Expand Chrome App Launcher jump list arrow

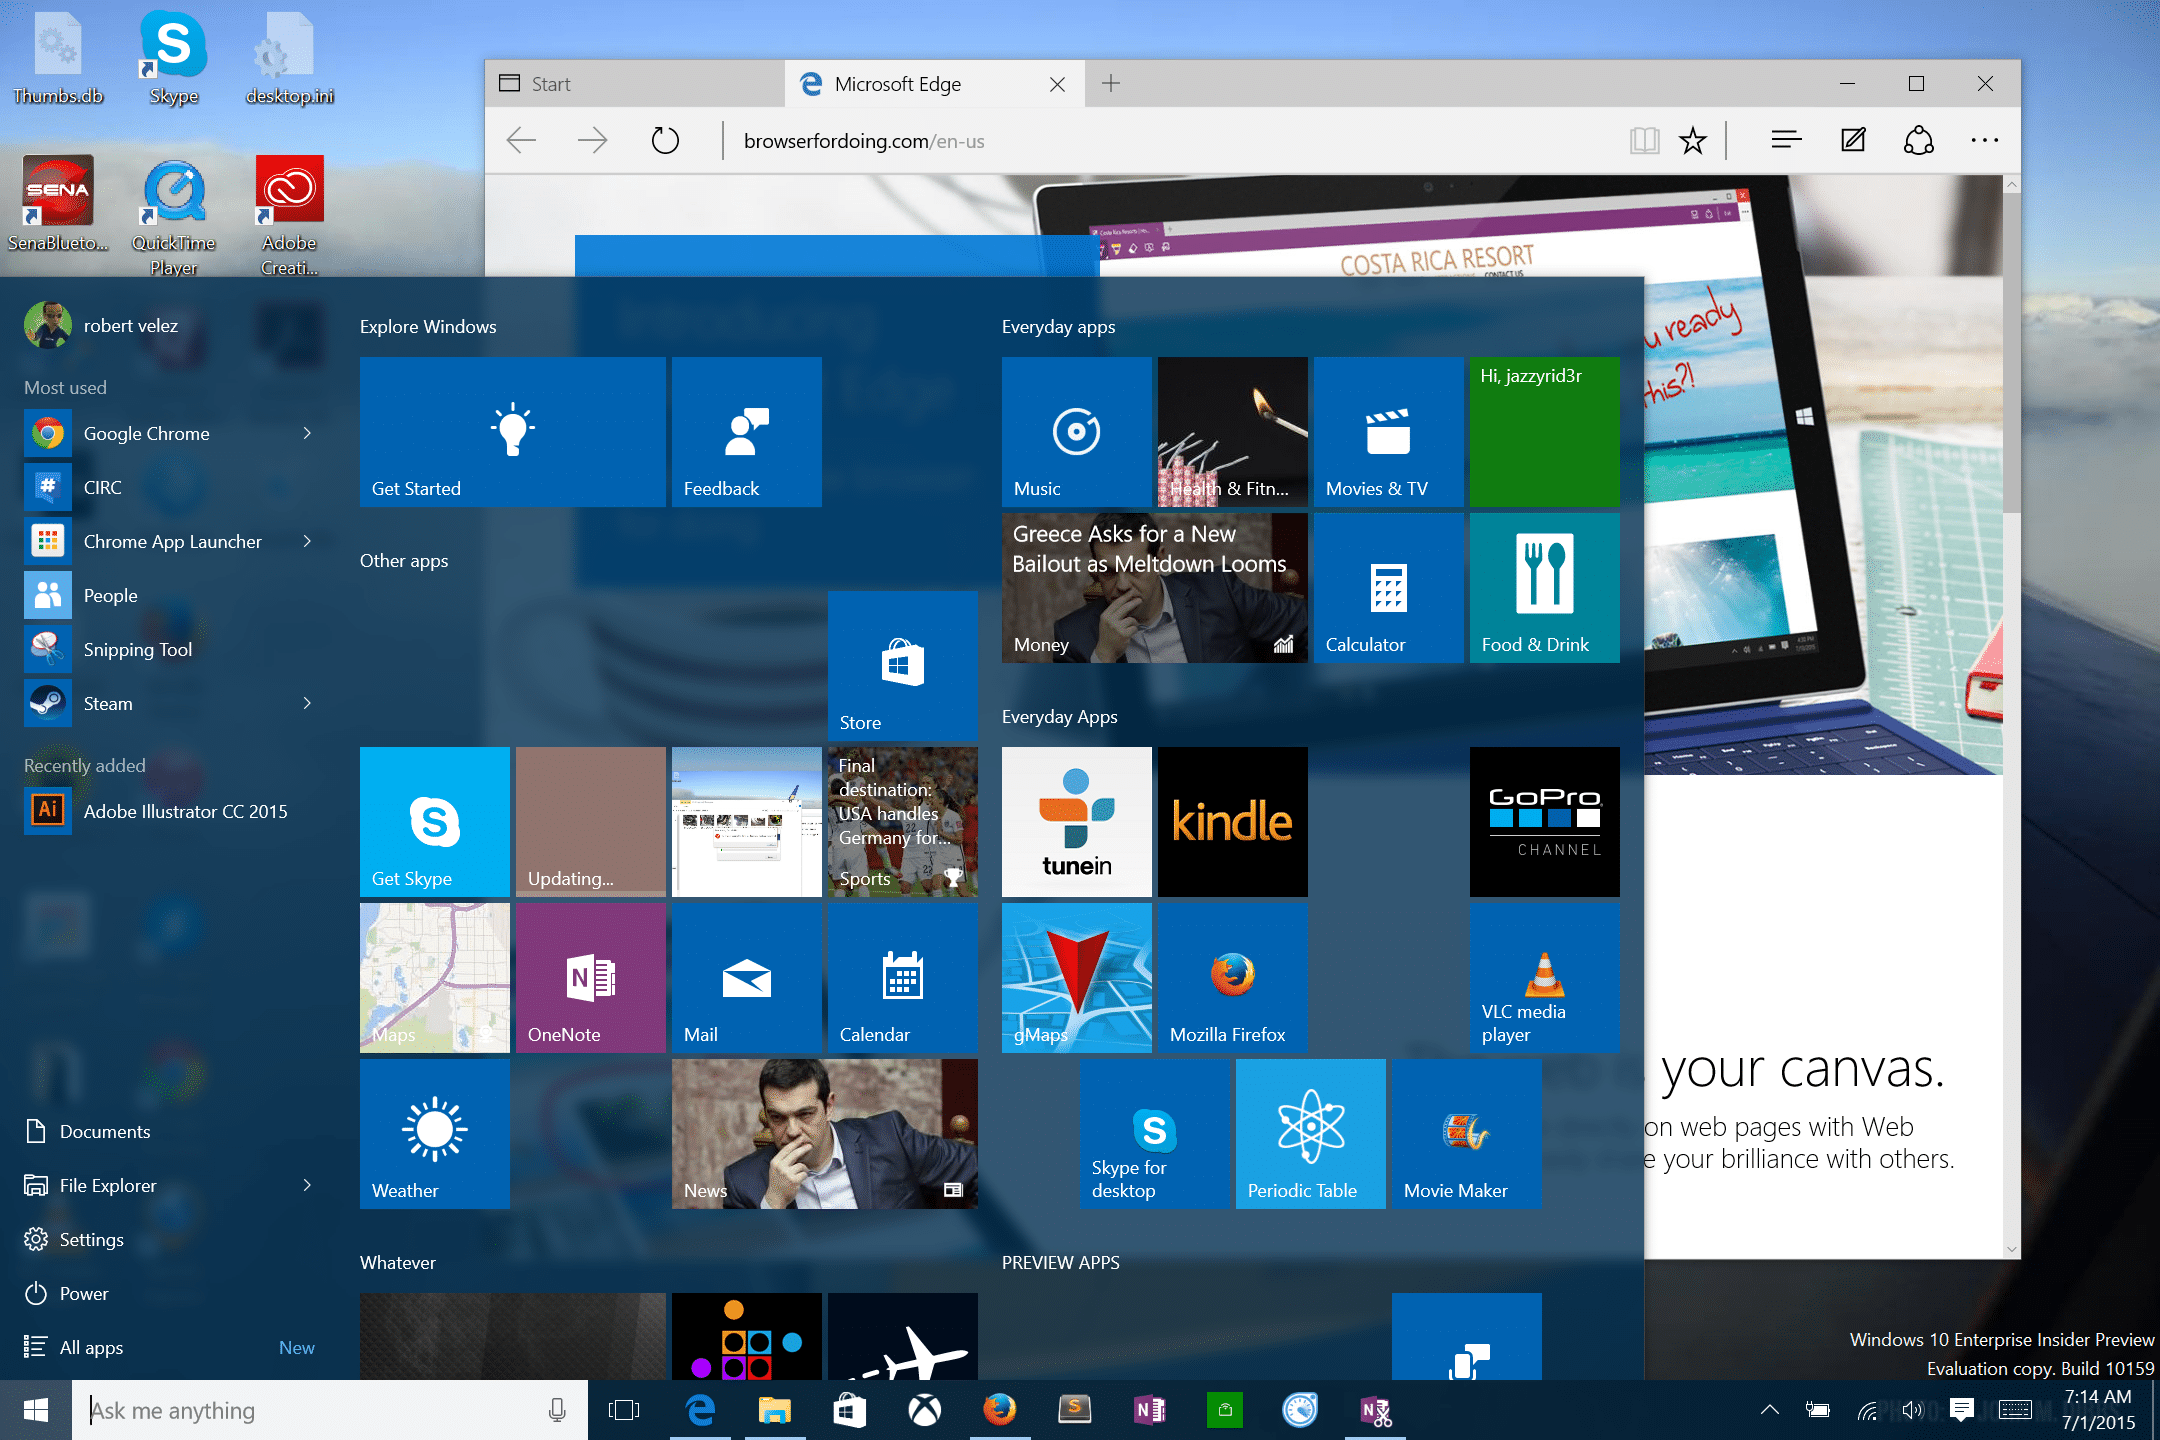click(307, 541)
